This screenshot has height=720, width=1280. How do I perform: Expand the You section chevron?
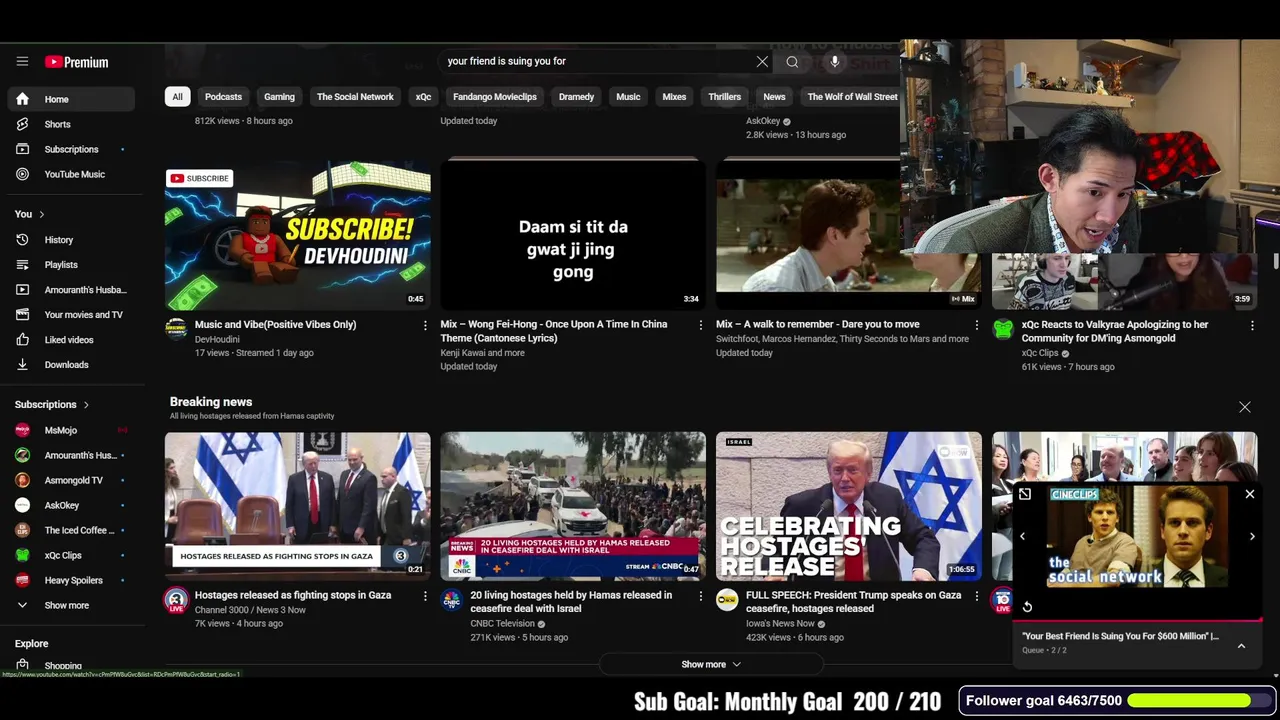pos(41,214)
